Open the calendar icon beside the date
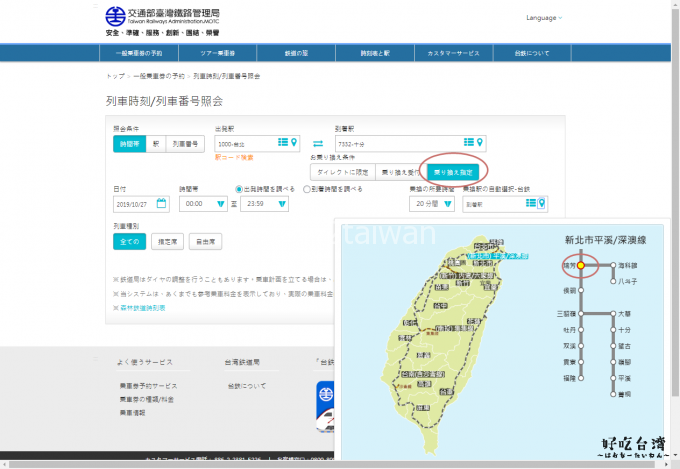The width and height of the screenshot is (680, 469). (x=162, y=203)
